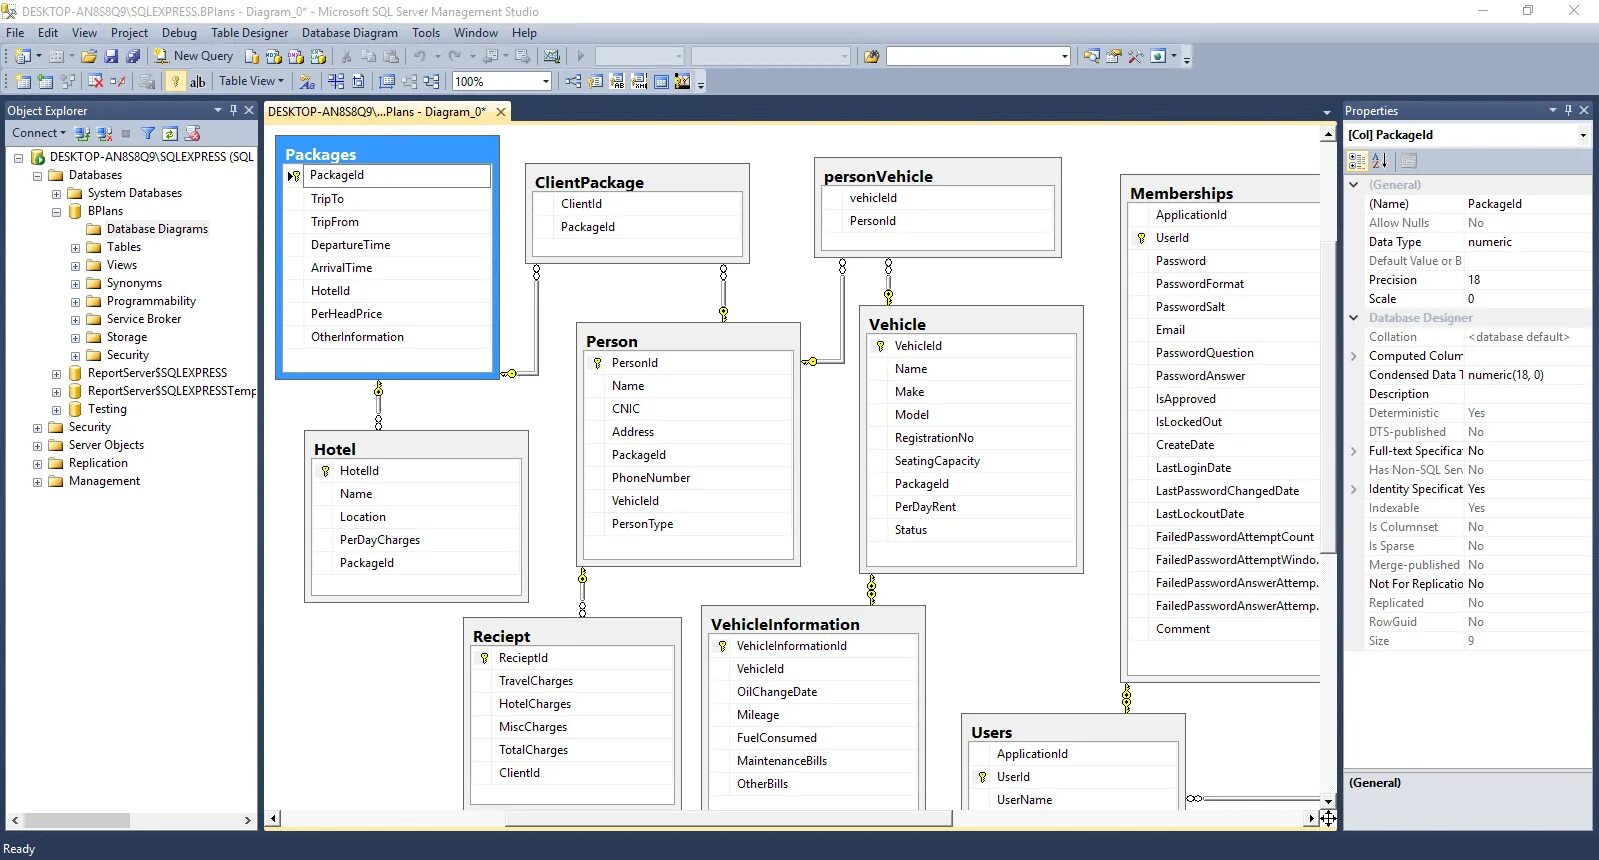Open the Table Designer menu

click(x=249, y=33)
